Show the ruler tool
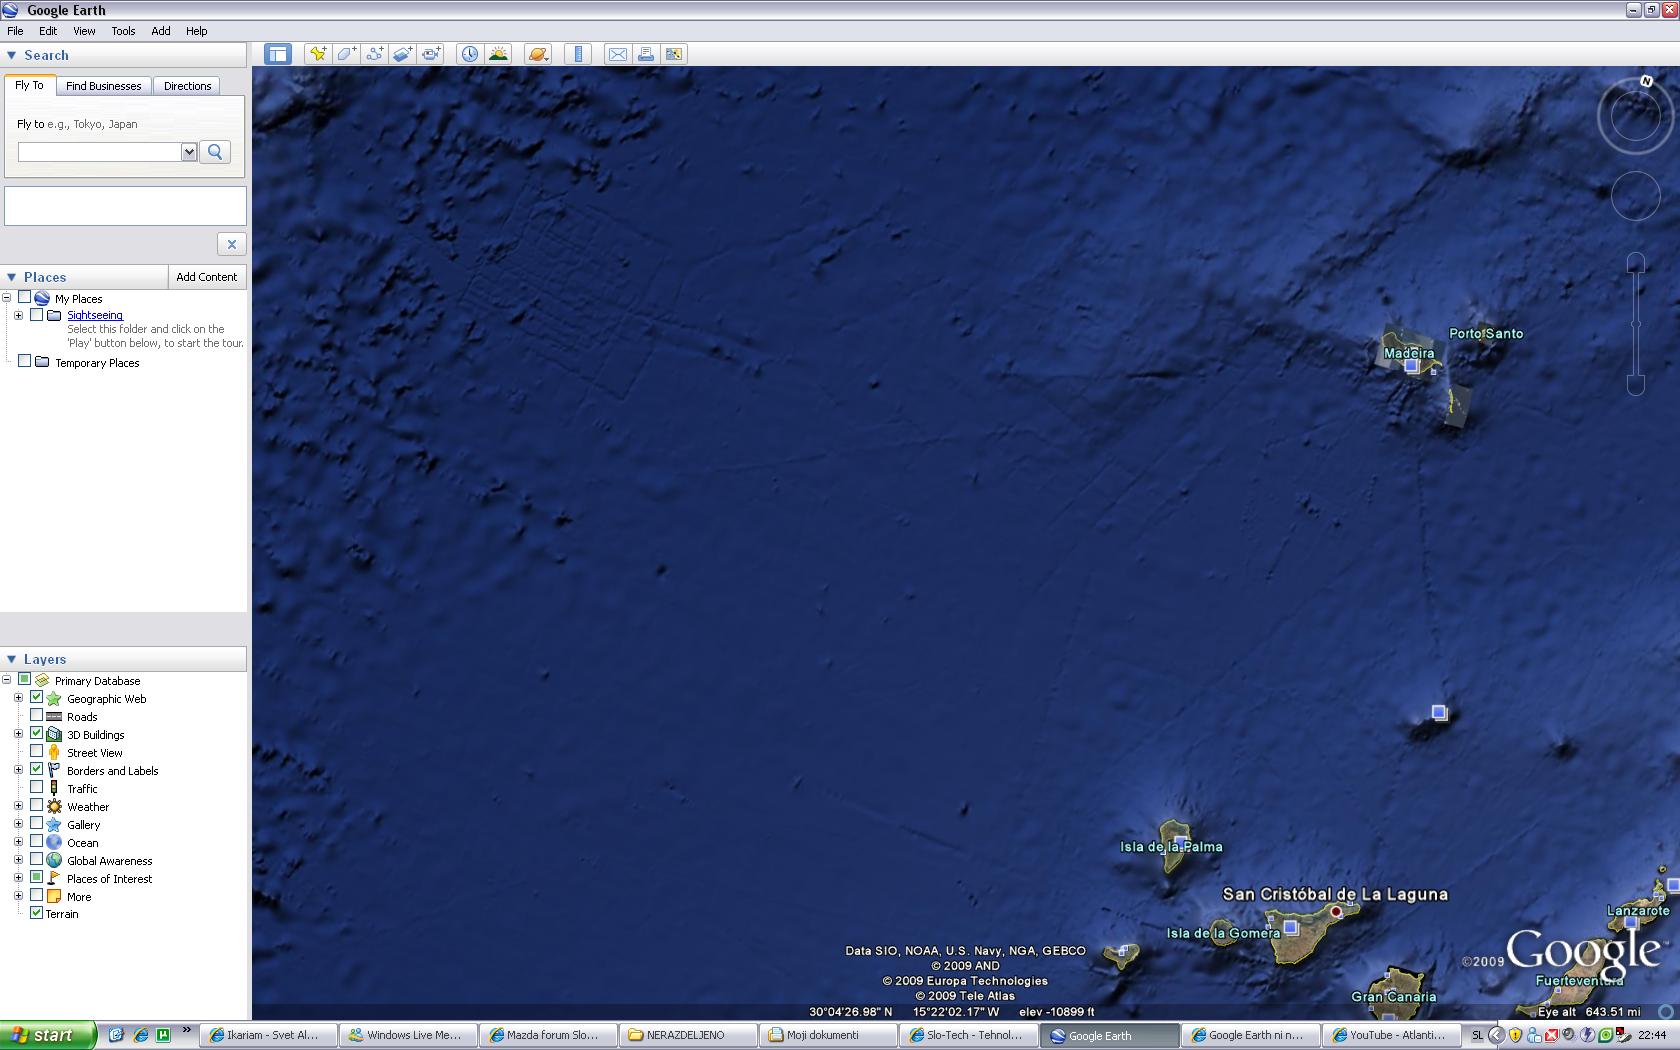Screen dimensions: 1680x1050 (x=578, y=54)
